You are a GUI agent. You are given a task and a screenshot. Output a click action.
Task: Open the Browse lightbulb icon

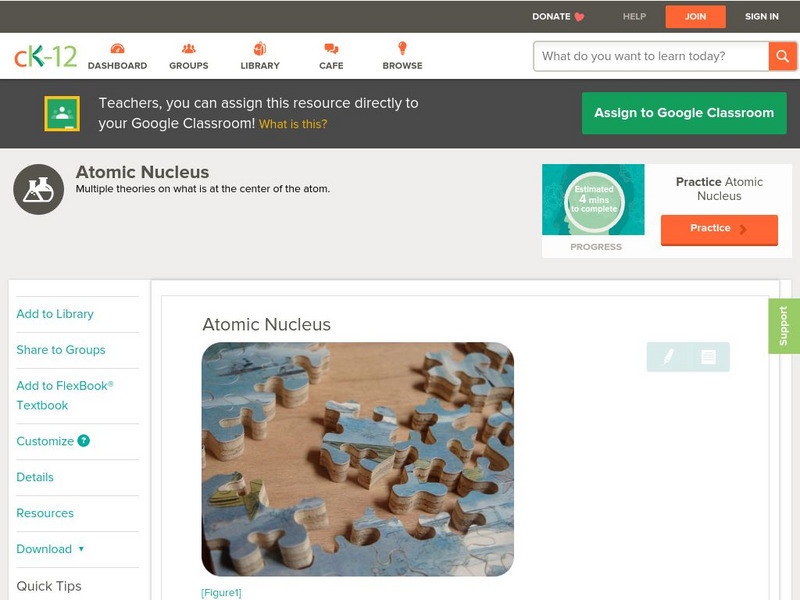pos(402,48)
